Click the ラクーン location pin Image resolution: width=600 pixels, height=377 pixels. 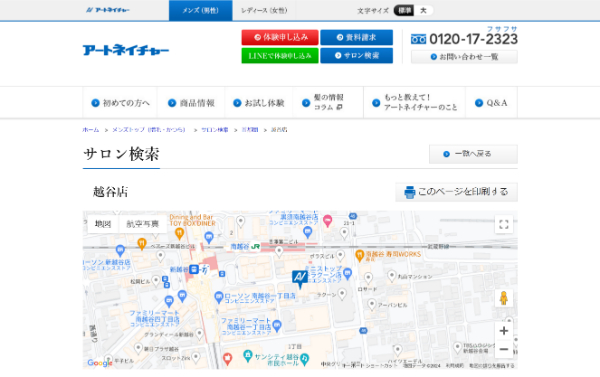[342, 294]
